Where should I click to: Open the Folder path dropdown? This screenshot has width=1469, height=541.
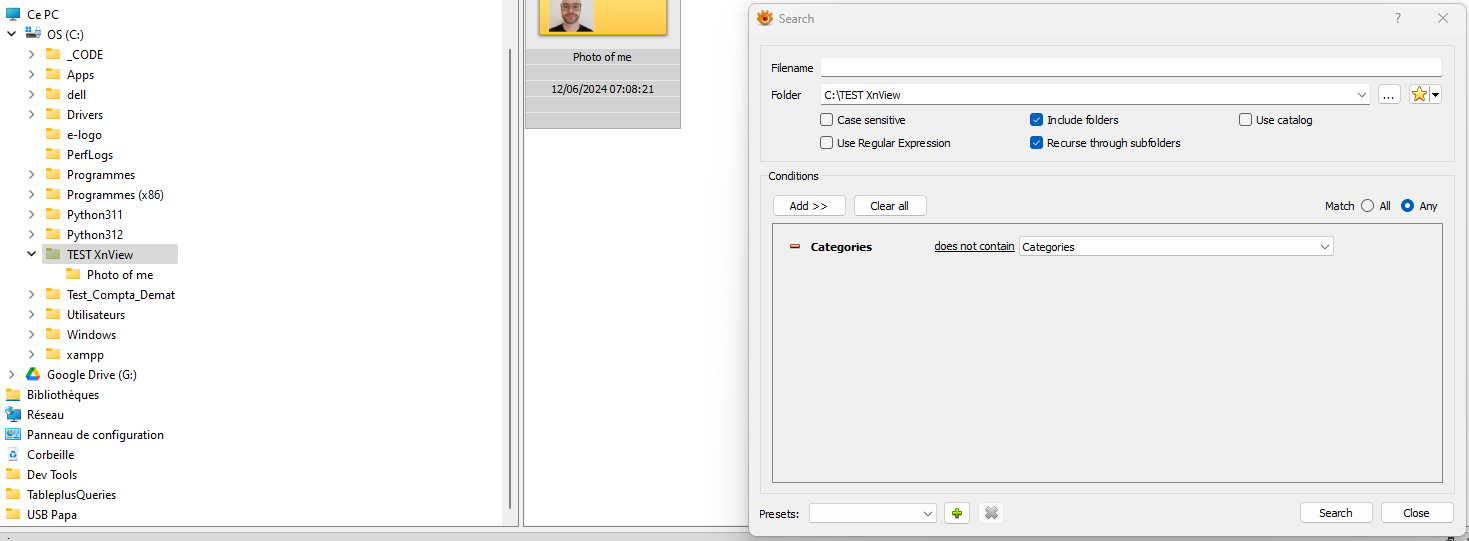point(1361,95)
